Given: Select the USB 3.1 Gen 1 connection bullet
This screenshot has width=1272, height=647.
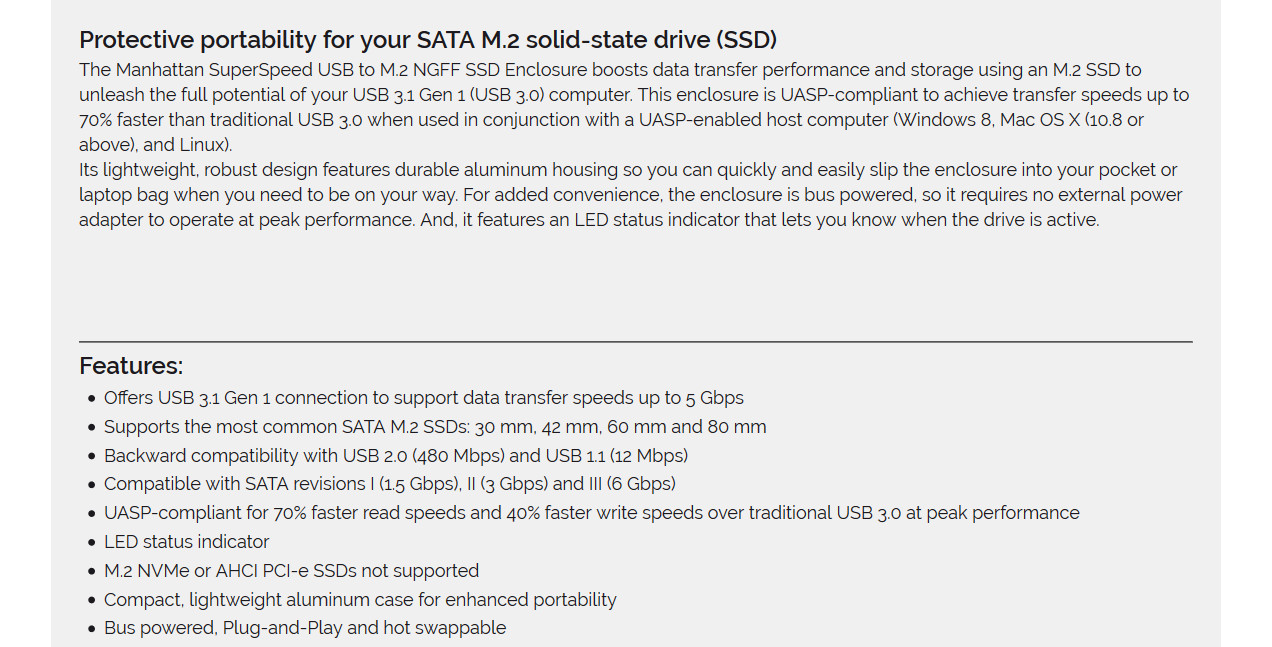Looking at the screenshot, I should click(x=424, y=398).
